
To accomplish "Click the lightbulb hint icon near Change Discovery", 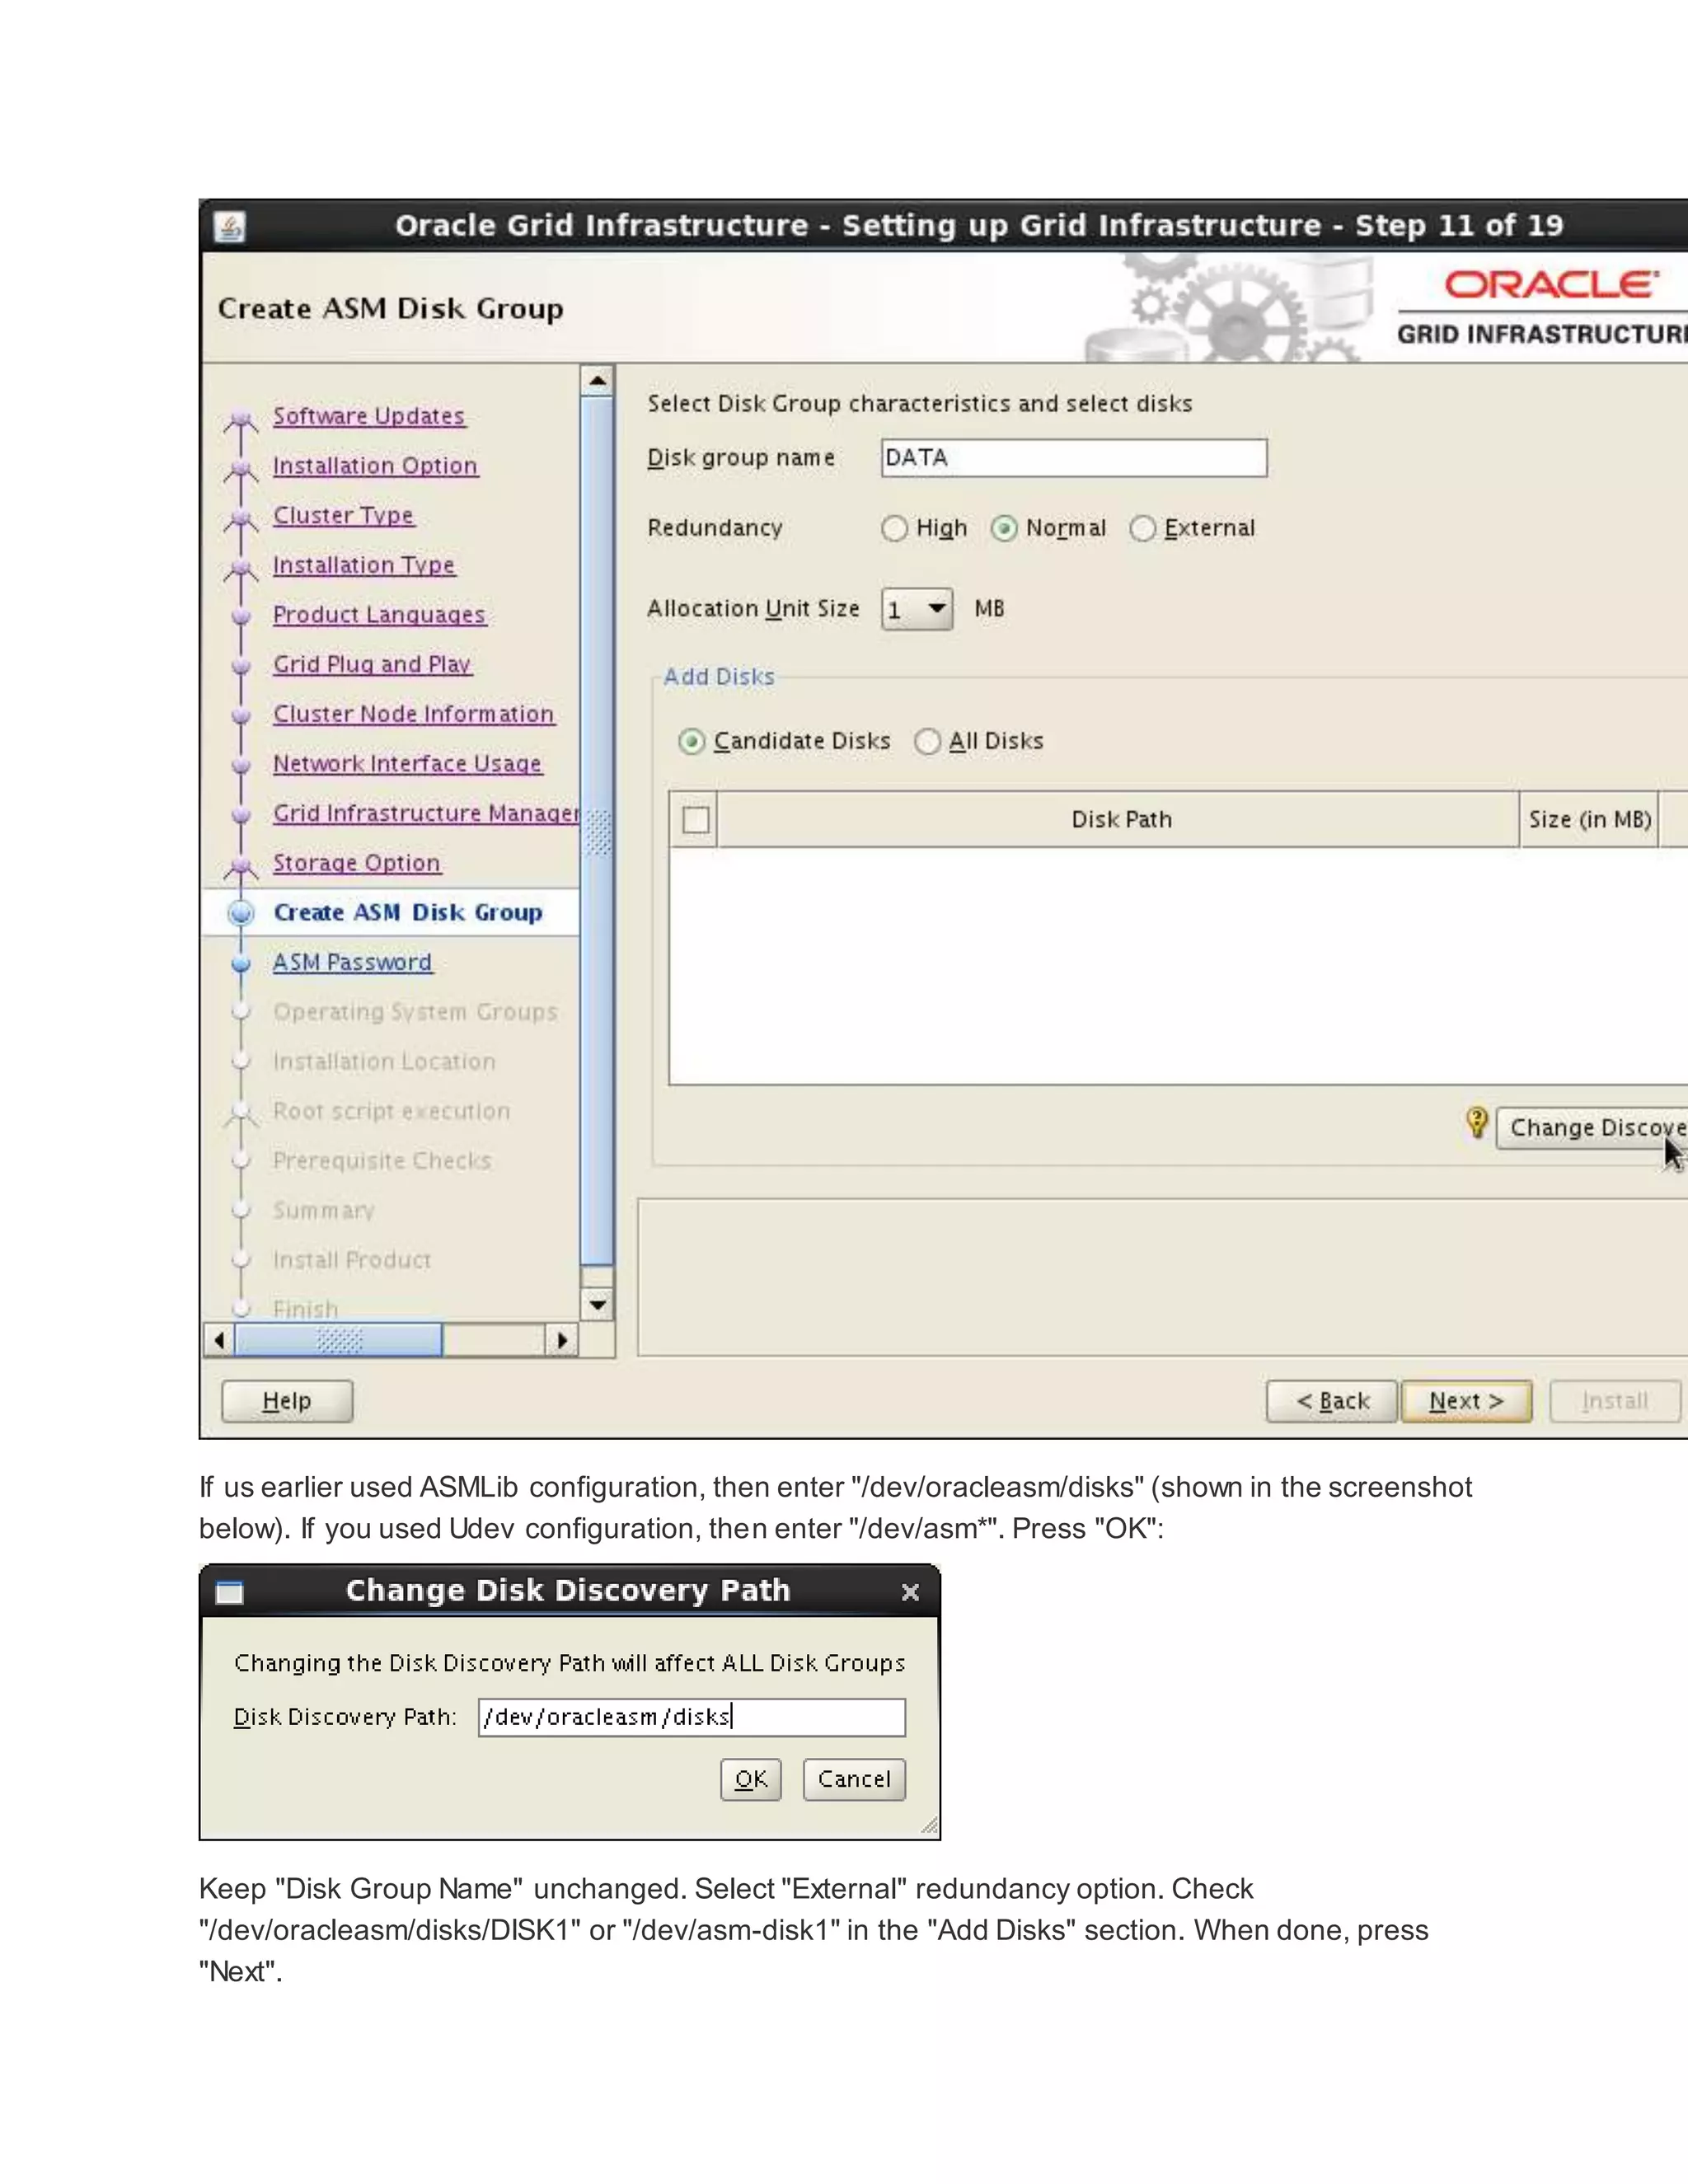I will click(x=1476, y=1123).
